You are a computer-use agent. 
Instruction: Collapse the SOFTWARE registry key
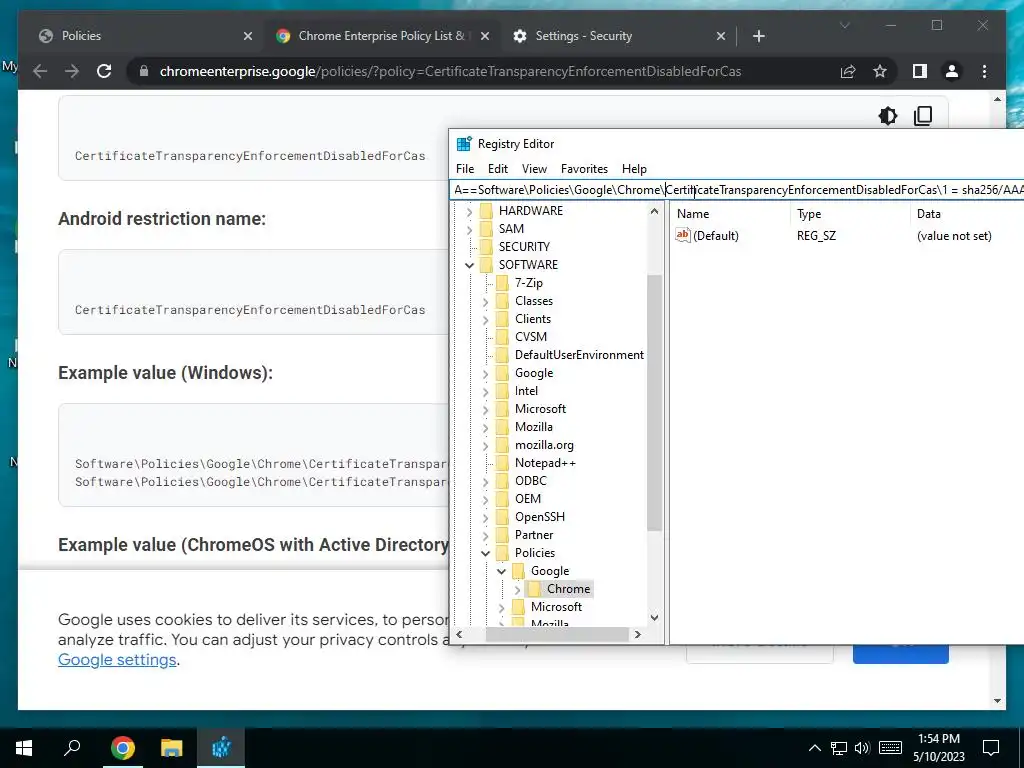tap(469, 265)
